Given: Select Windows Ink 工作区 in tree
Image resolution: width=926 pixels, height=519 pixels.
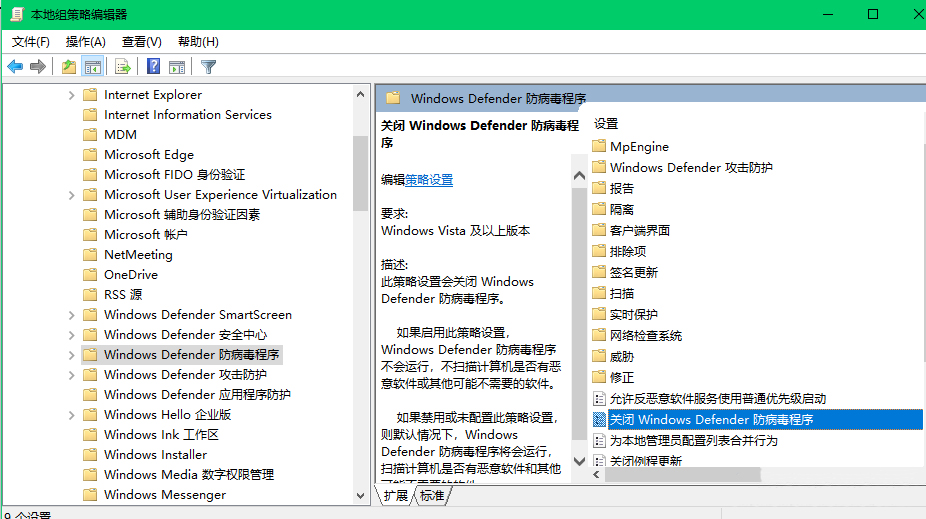Looking at the screenshot, I should [x=161, y=435].
